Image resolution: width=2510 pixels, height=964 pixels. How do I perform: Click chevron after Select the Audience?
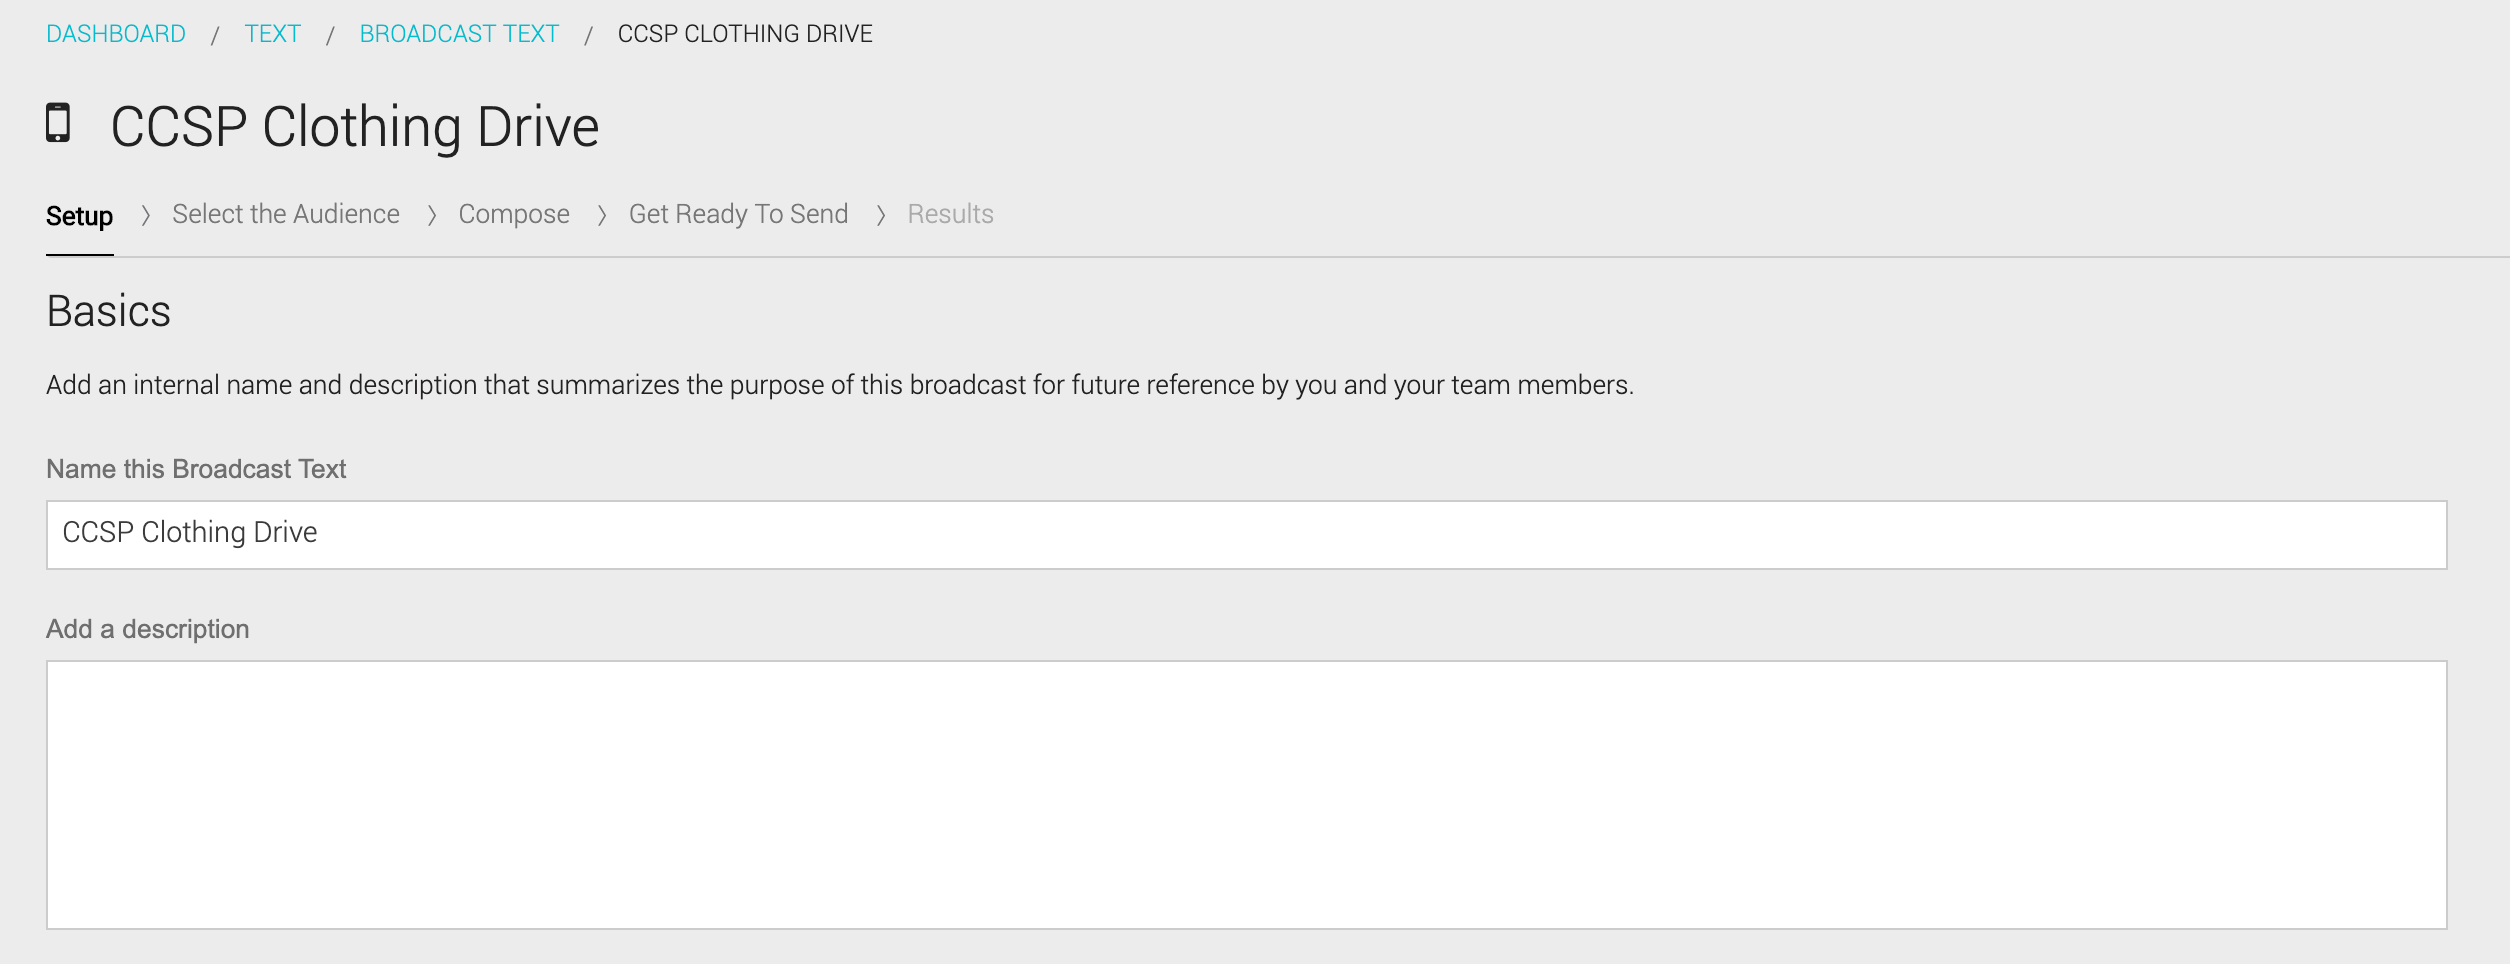(x=432, y=215)
